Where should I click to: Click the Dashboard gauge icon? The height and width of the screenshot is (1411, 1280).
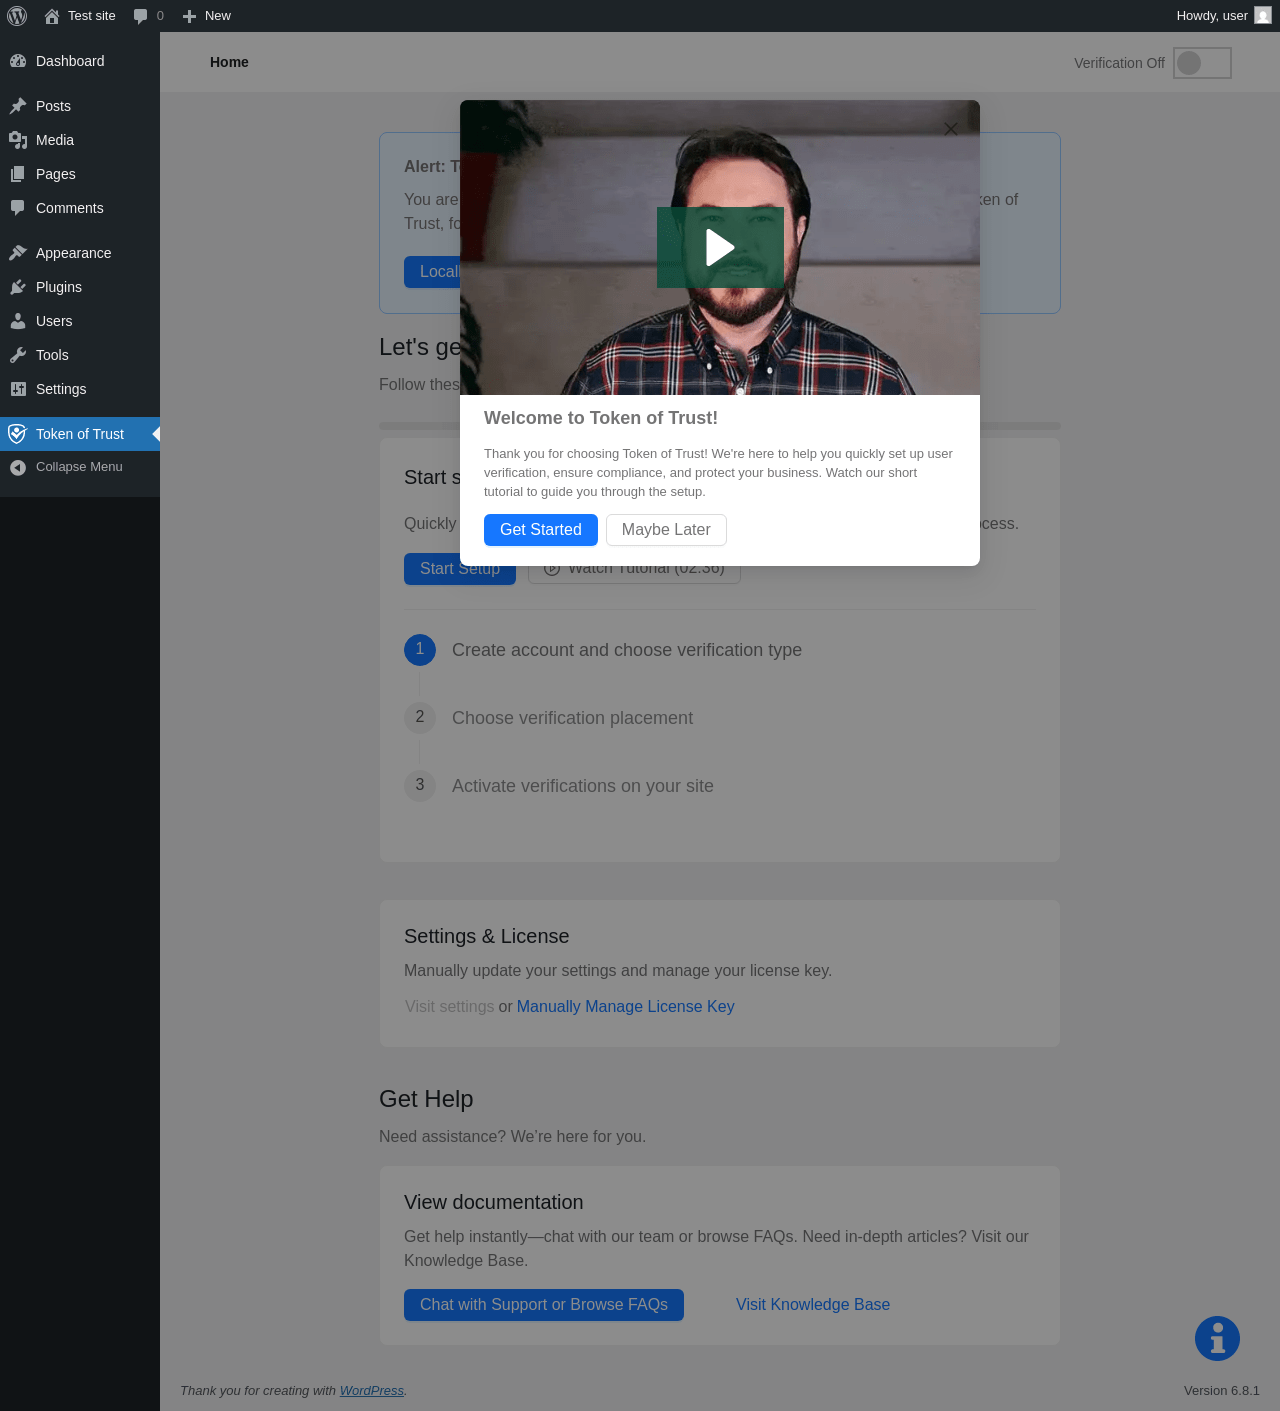[x=18, y=61]
